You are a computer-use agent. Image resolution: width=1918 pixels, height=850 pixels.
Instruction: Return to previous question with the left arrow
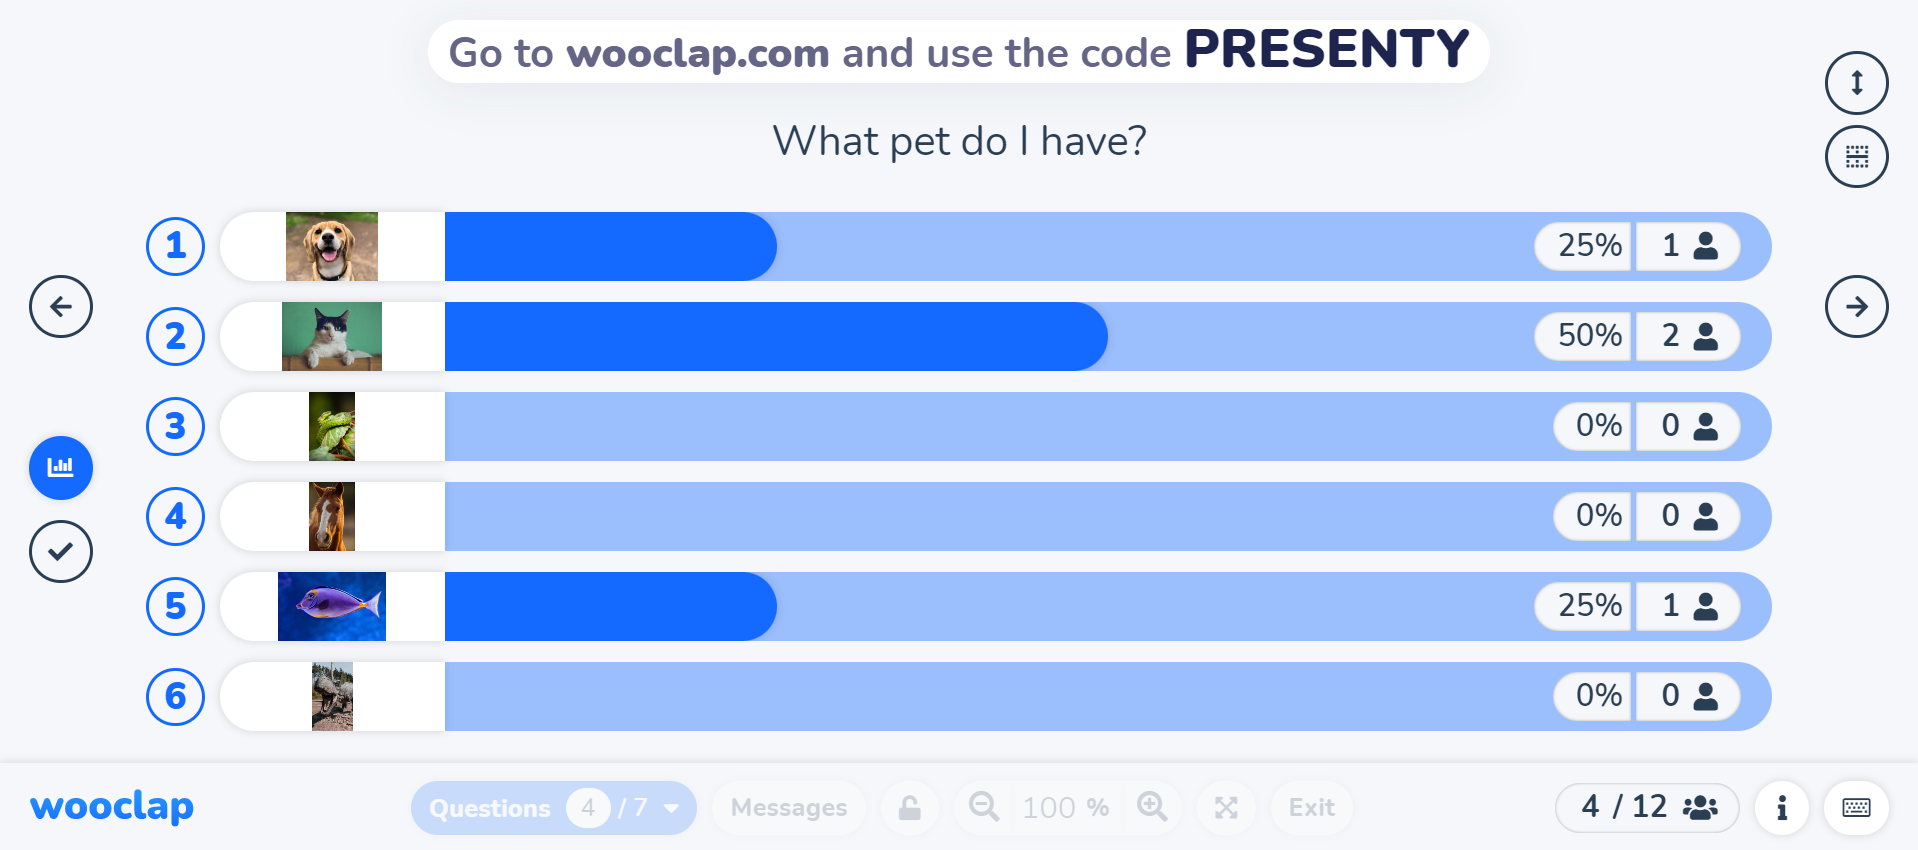(61, 306)
